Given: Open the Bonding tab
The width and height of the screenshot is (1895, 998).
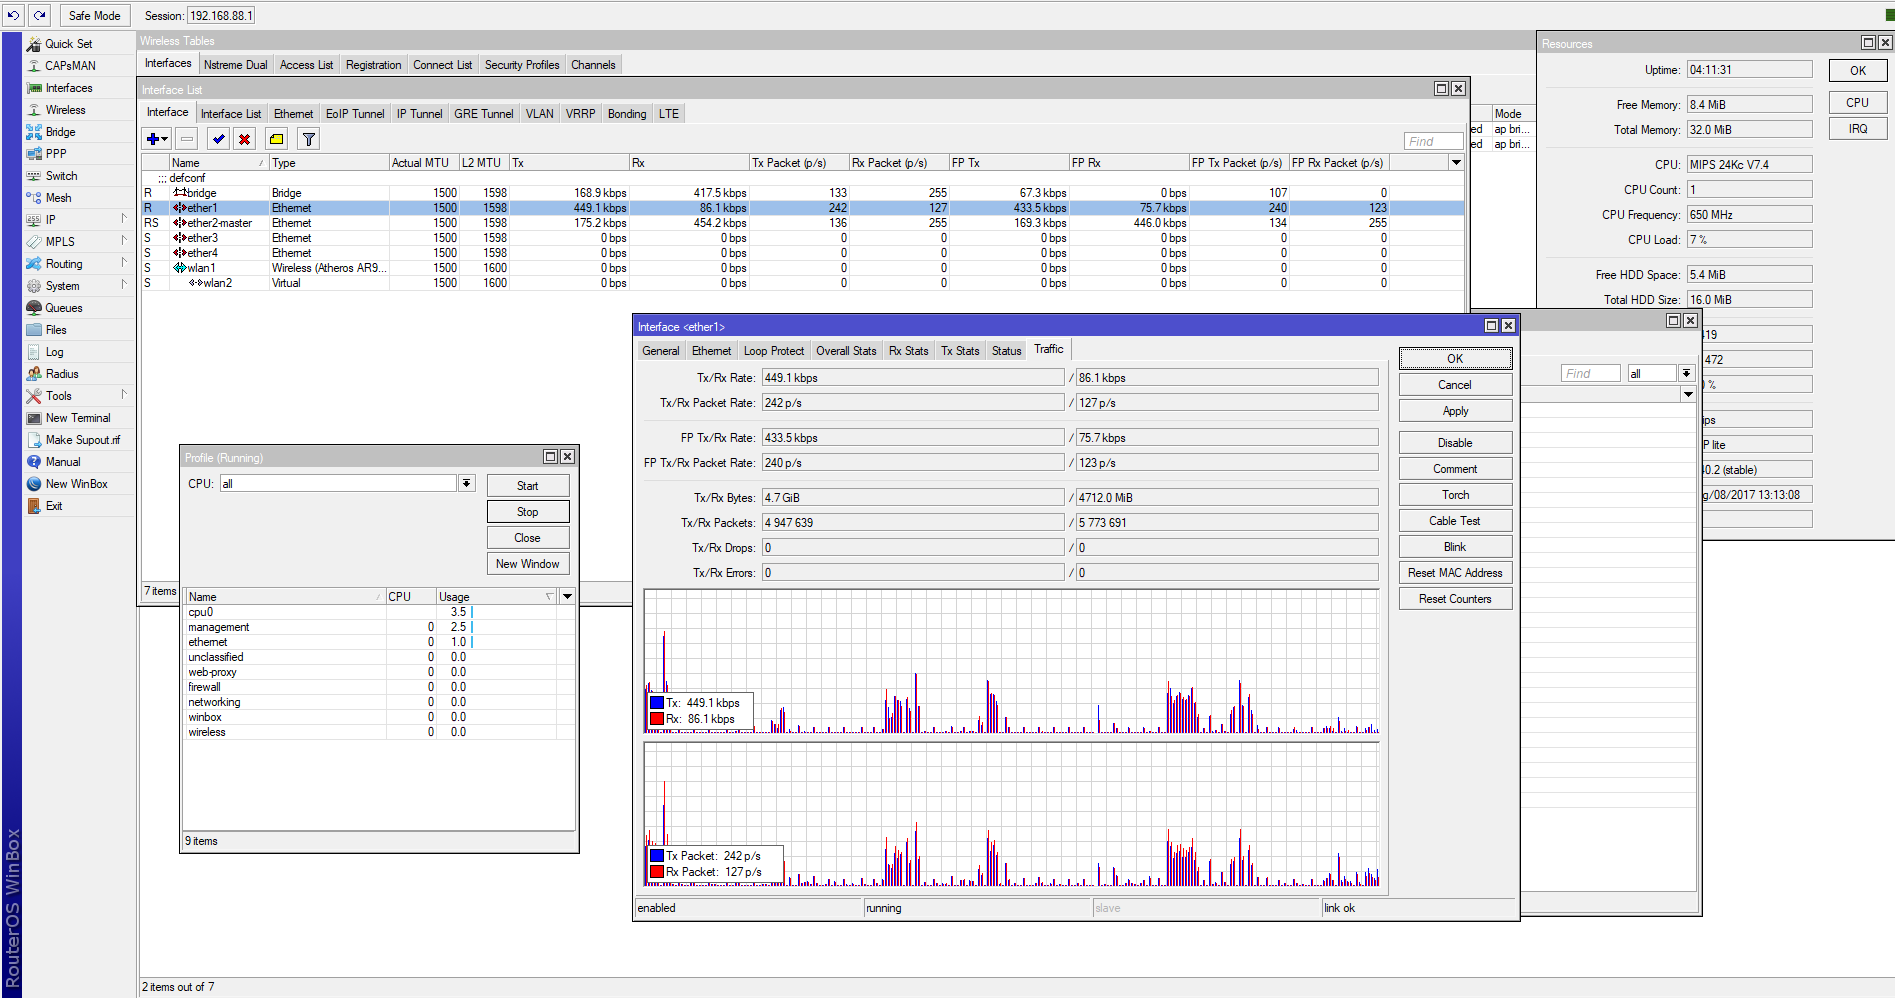Looking at the screenshot, I should (x=627, y=114).
